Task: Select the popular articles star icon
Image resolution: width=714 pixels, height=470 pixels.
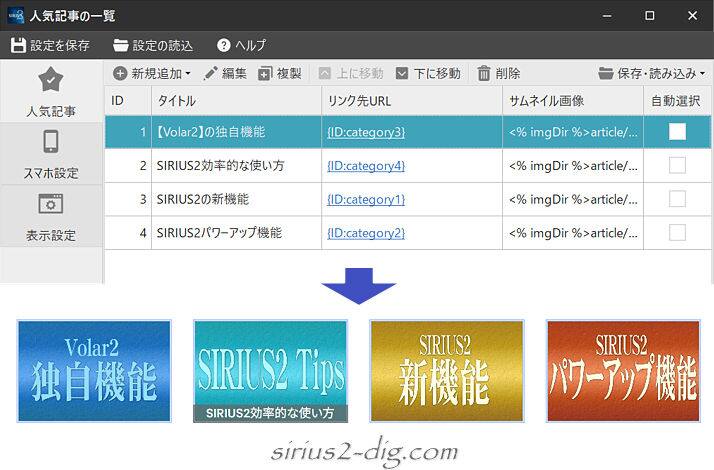Action: 50,81
